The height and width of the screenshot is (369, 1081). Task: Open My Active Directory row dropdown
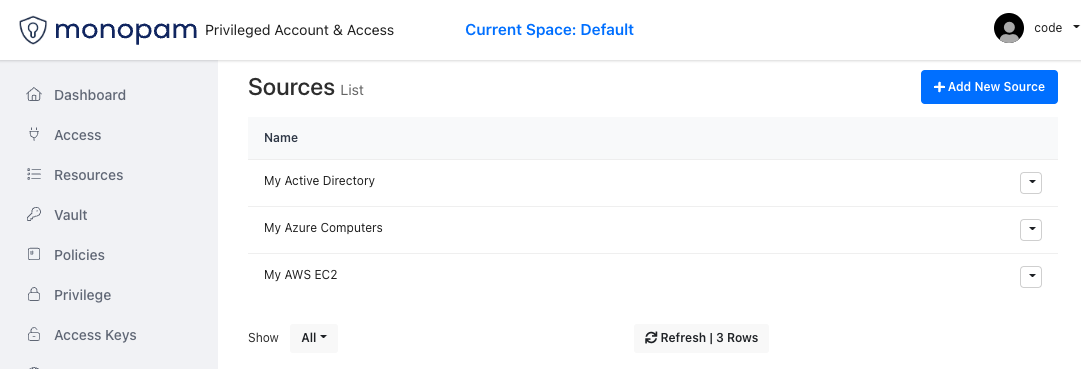pos(1031,183)
